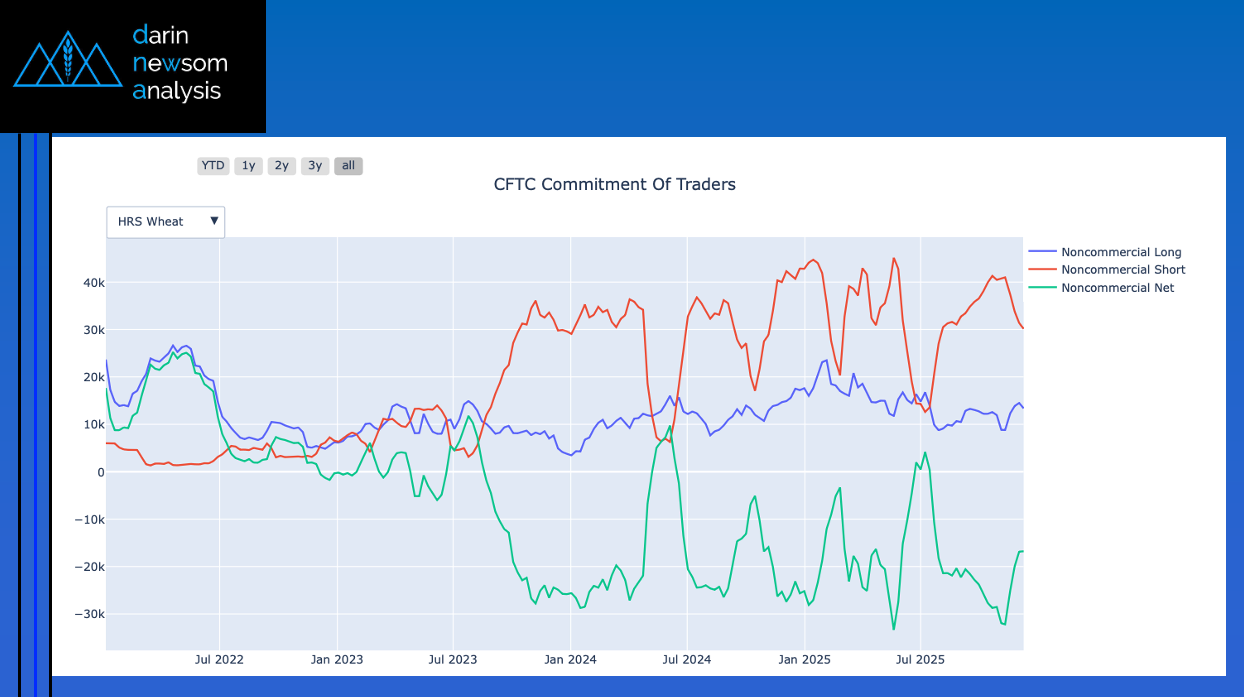This screenshot has height=697, width=1244.
Task: Click the 40k y-axis label
Action: (x=93, y=283)
